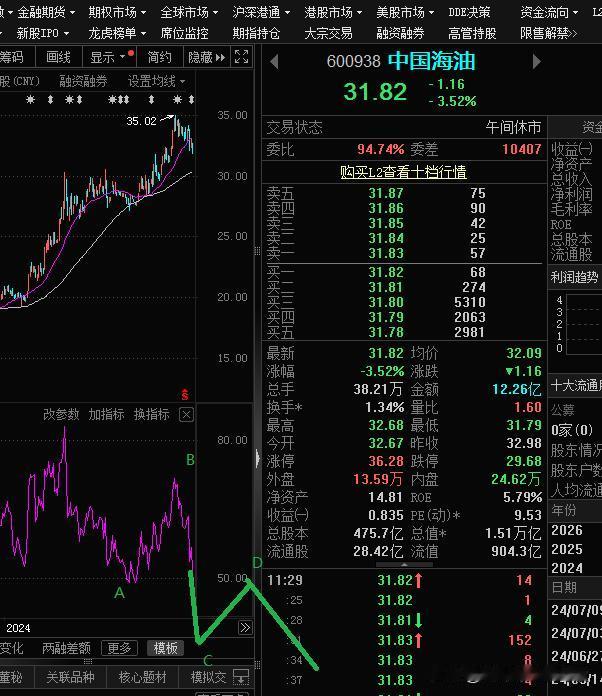Image resolution: width=602 pixels, height=696 pixels.
Task: Click the 涨停 price 36.28
Action: [x=386, y=461]
